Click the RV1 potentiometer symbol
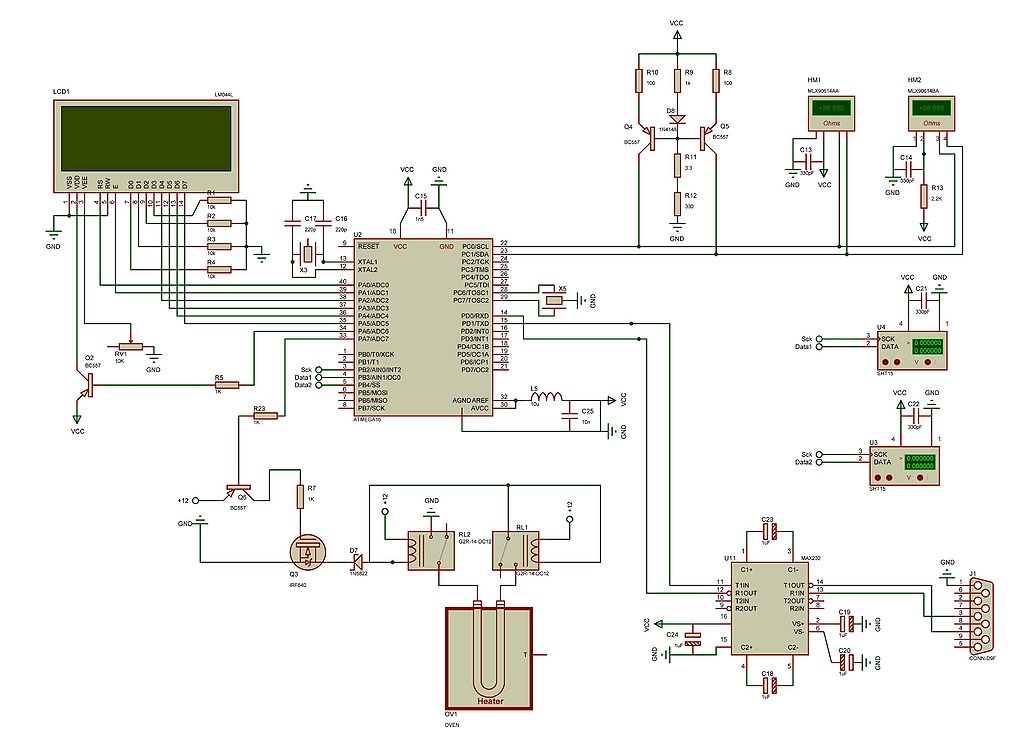Image resolution: width=1024 pixels, height=755 pixels. pyautogui.click(x=129, y=346)
